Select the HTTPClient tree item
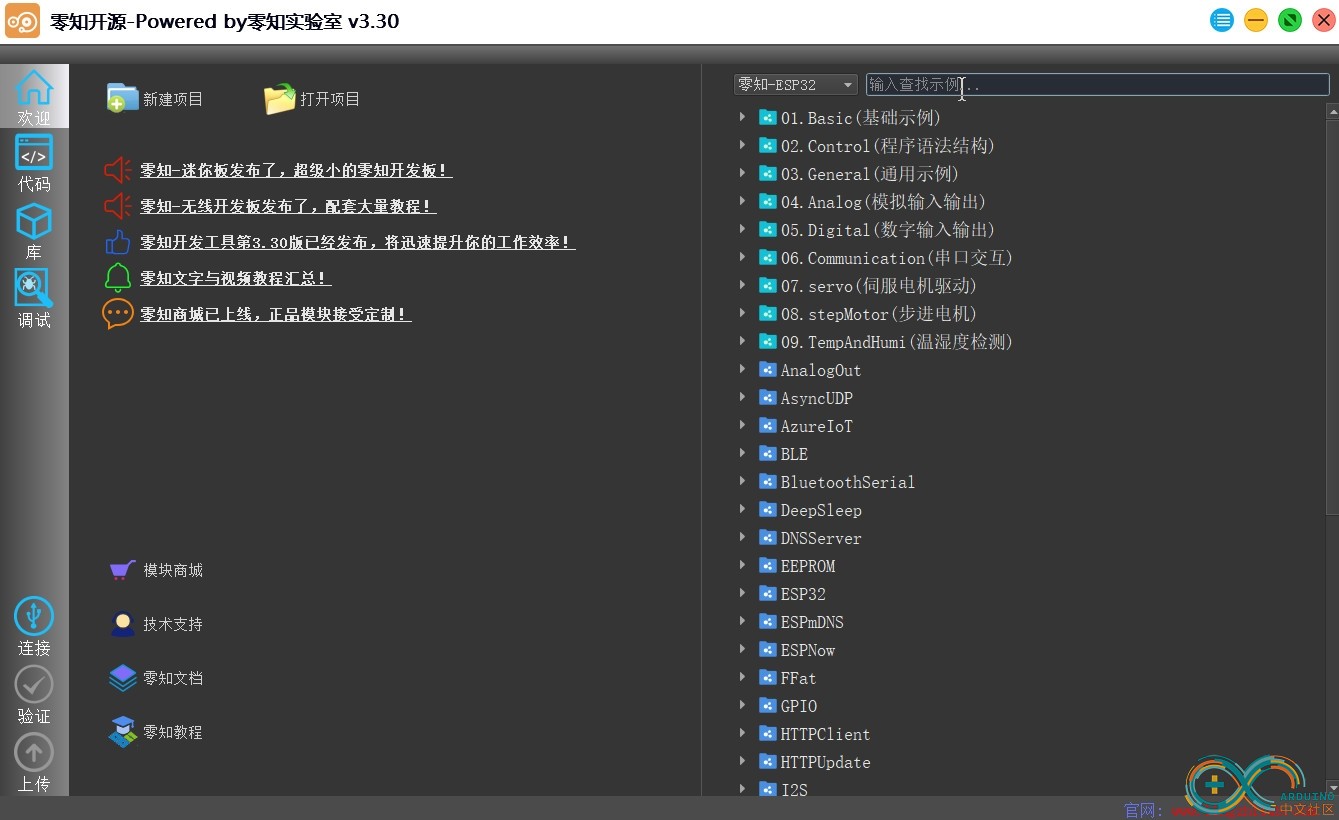 click(825, 734)
